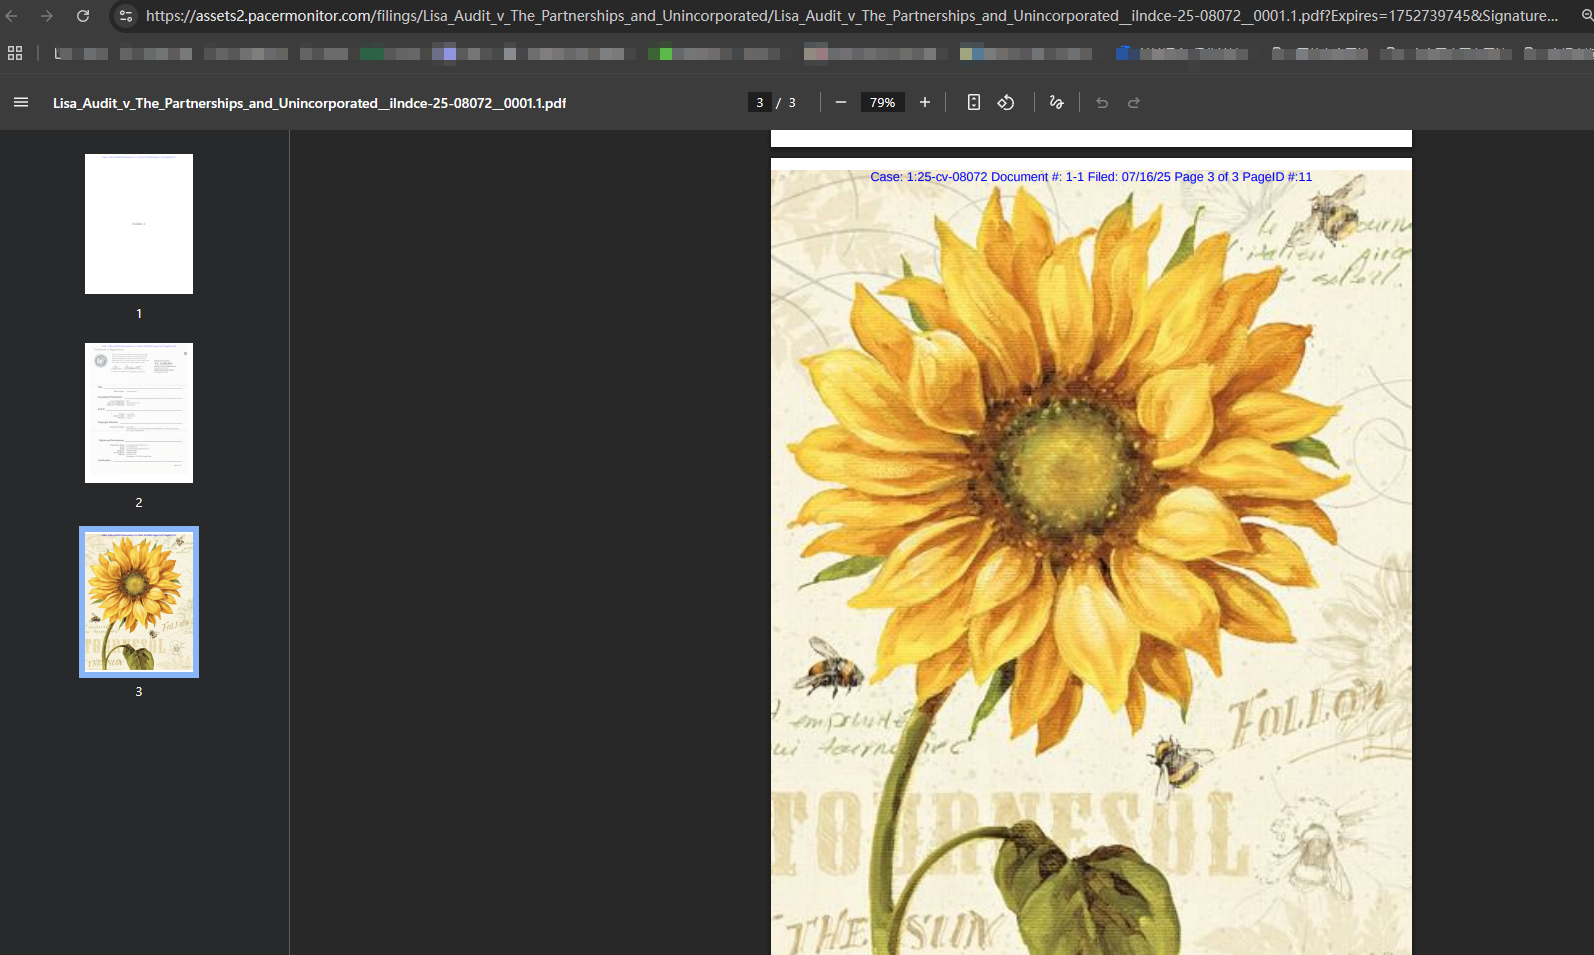Viewport: 1594px width, 955px height.
Task: Open the draw annotation tool
Action: pyautogui.click(x=1056, y=102)
